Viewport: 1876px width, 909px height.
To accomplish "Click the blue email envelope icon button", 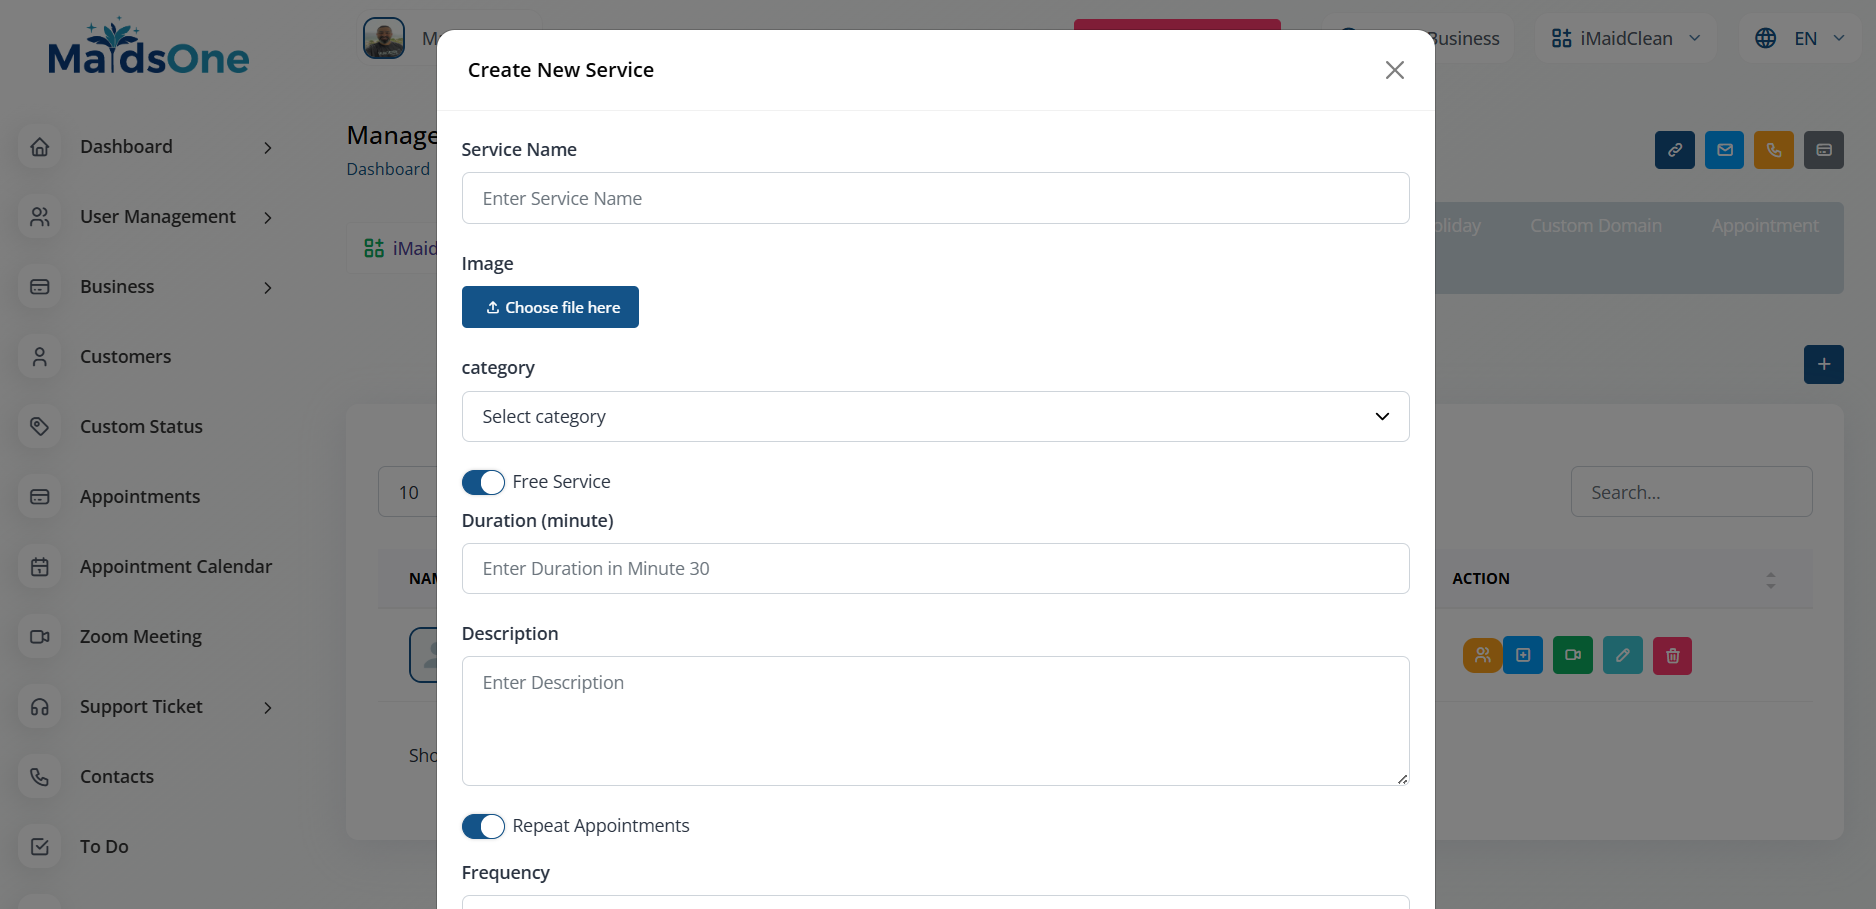I will (x=1724, y=150).
